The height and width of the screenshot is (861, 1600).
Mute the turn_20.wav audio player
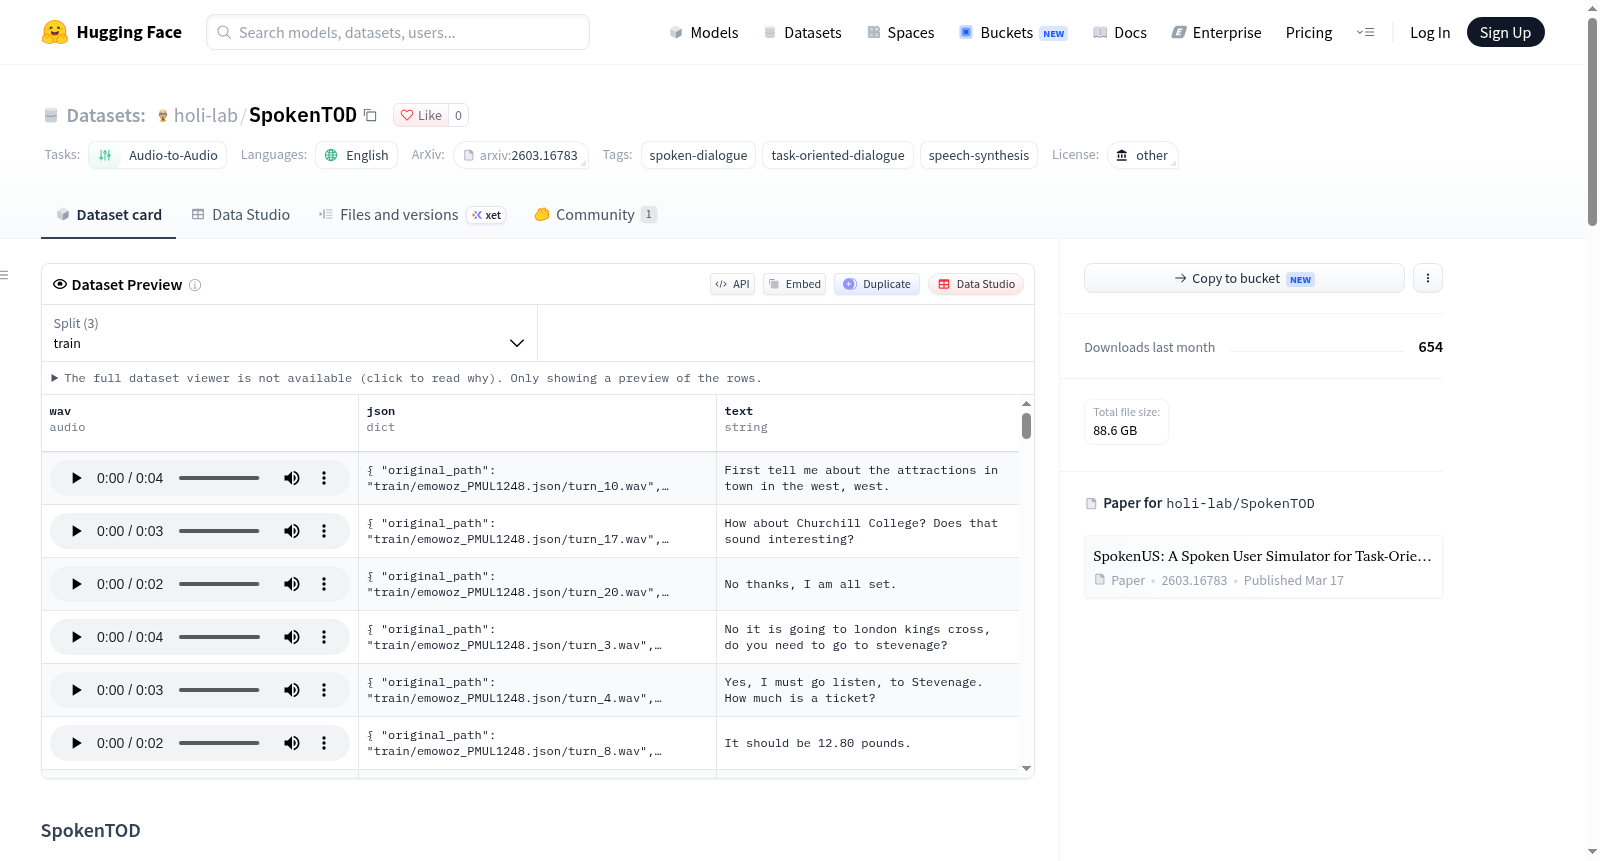pyautogui.click(x=292, y=584)
